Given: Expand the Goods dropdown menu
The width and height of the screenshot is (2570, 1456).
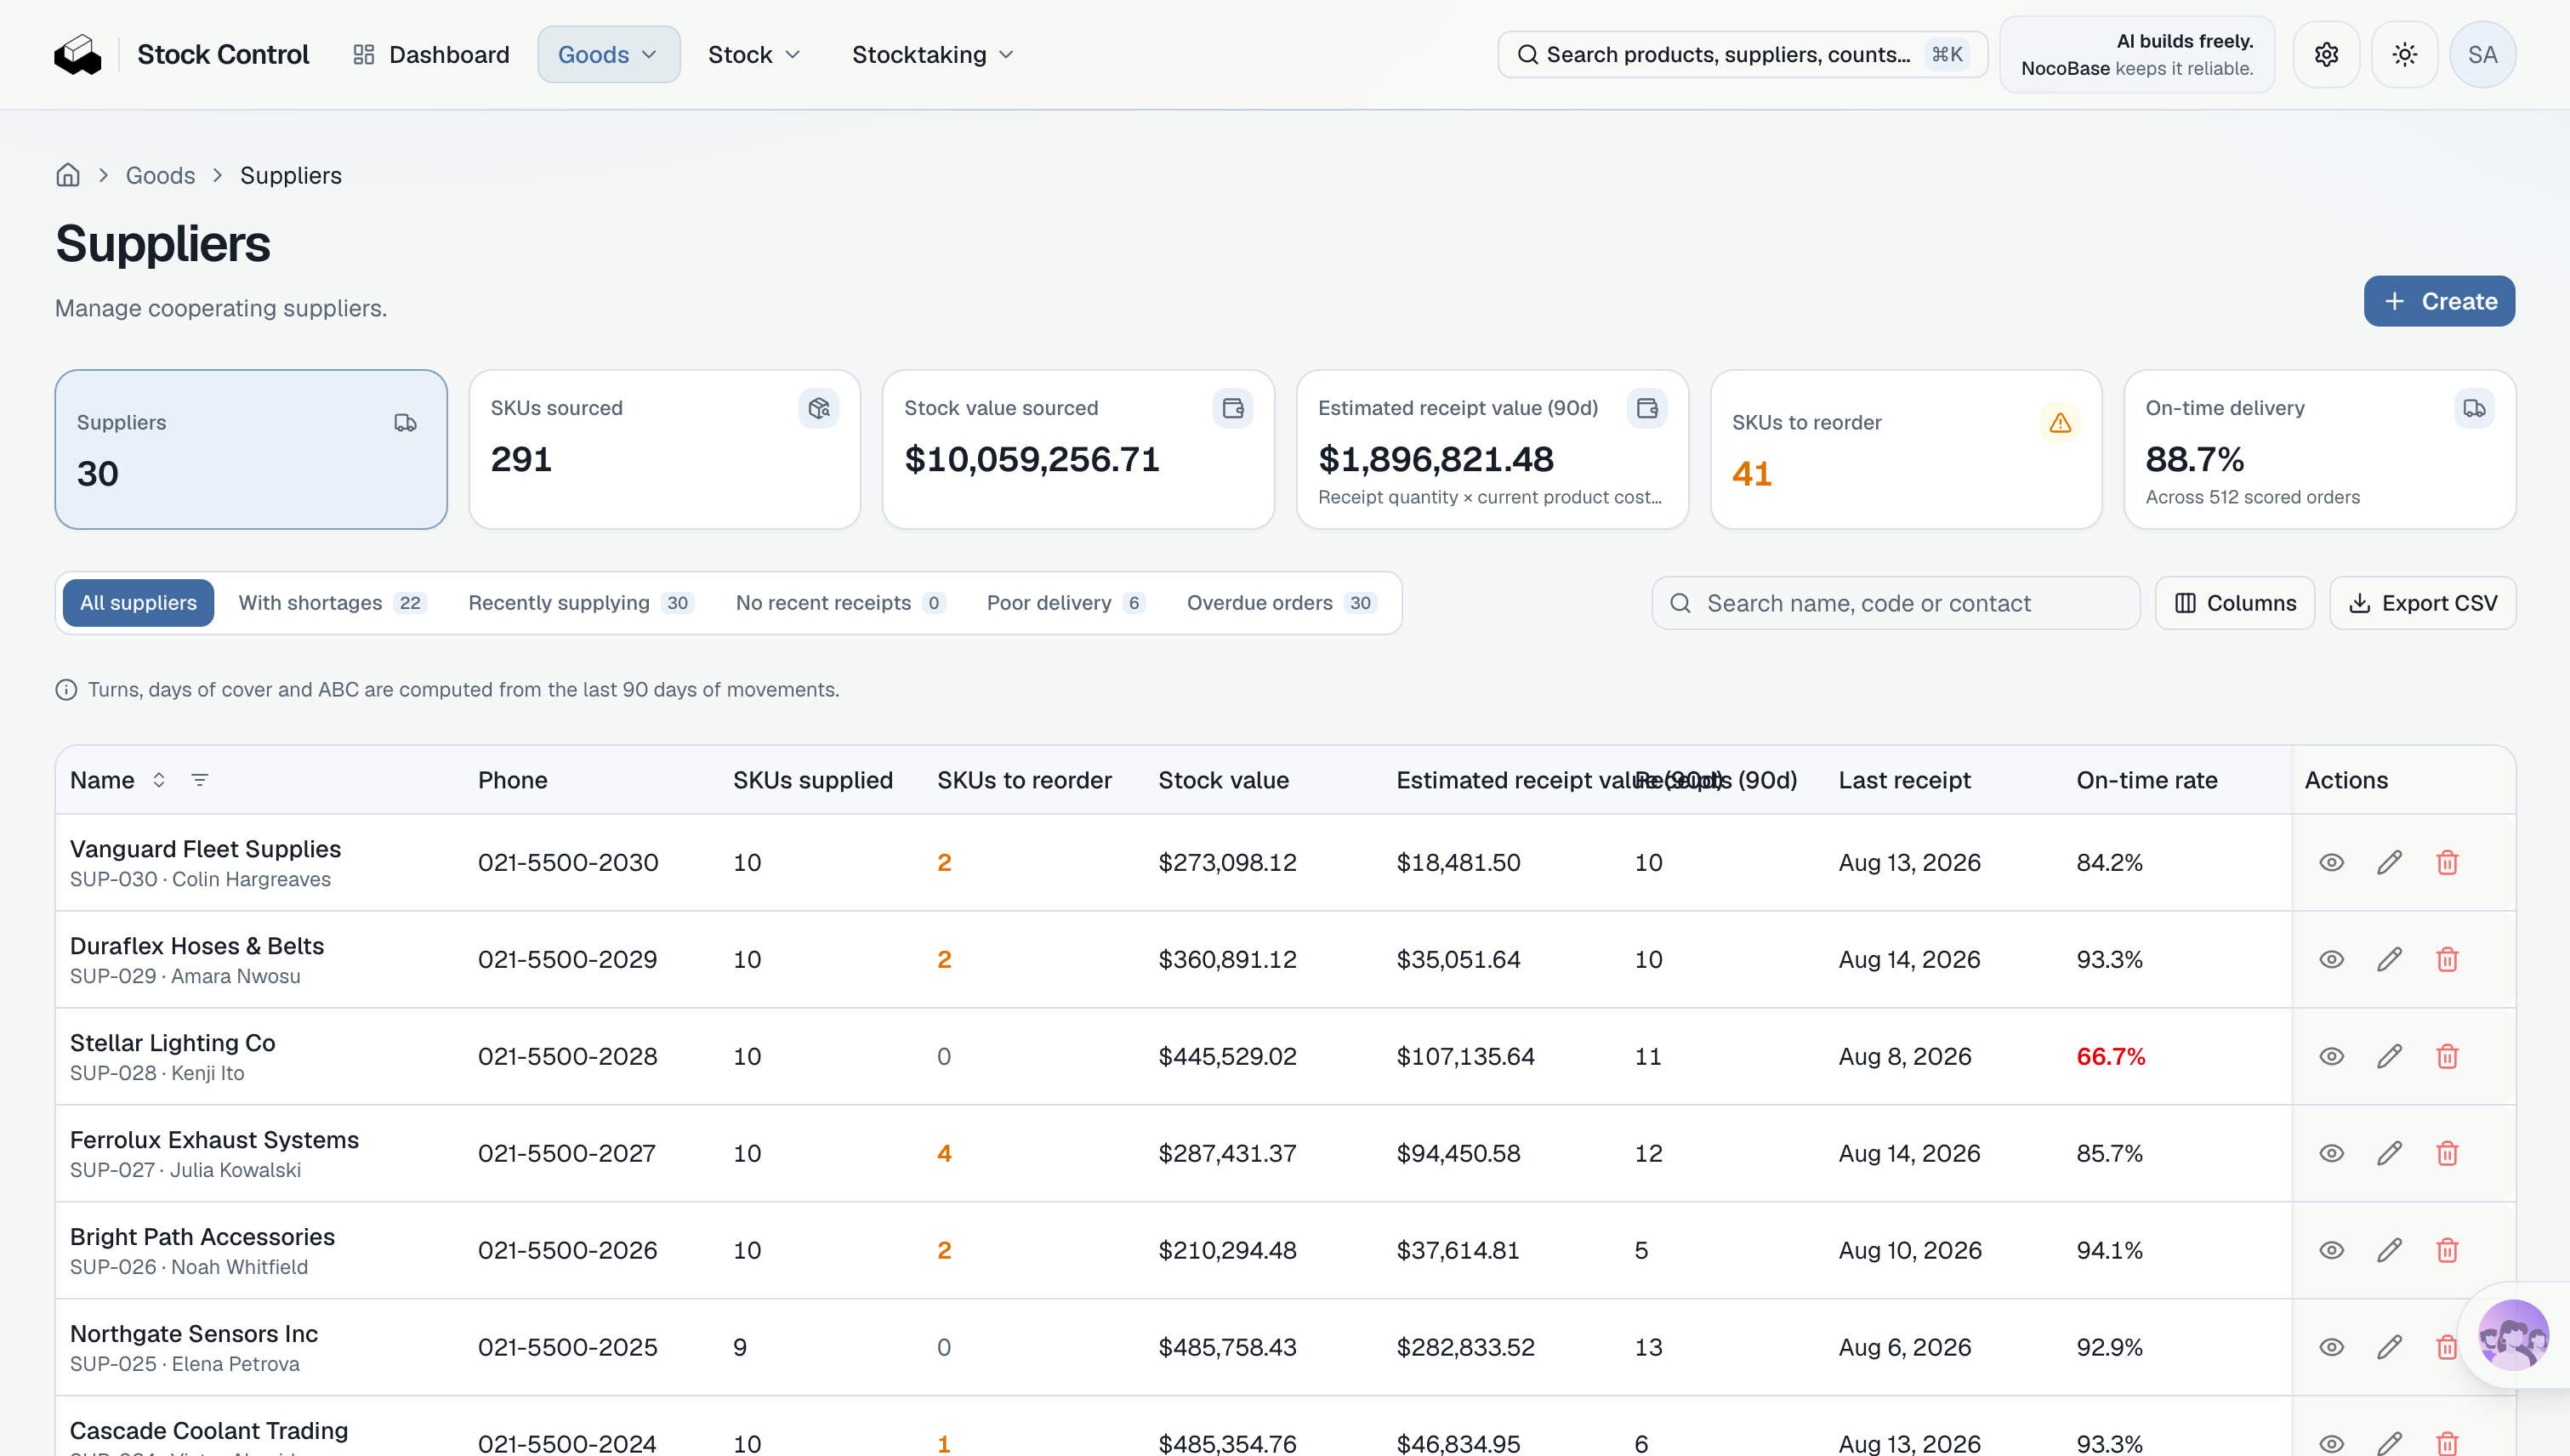Looking at the screenshot, I should [x=609, y=55].
